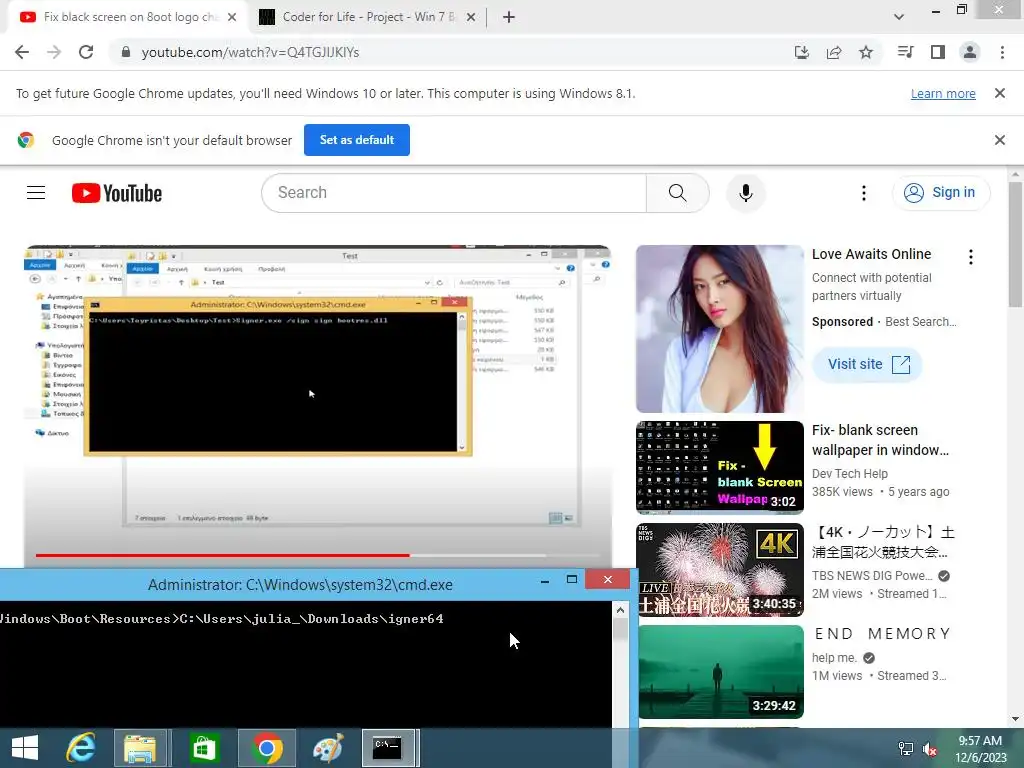Open the 'Love Awaits Online' ad thumbnail

(720, 328)
